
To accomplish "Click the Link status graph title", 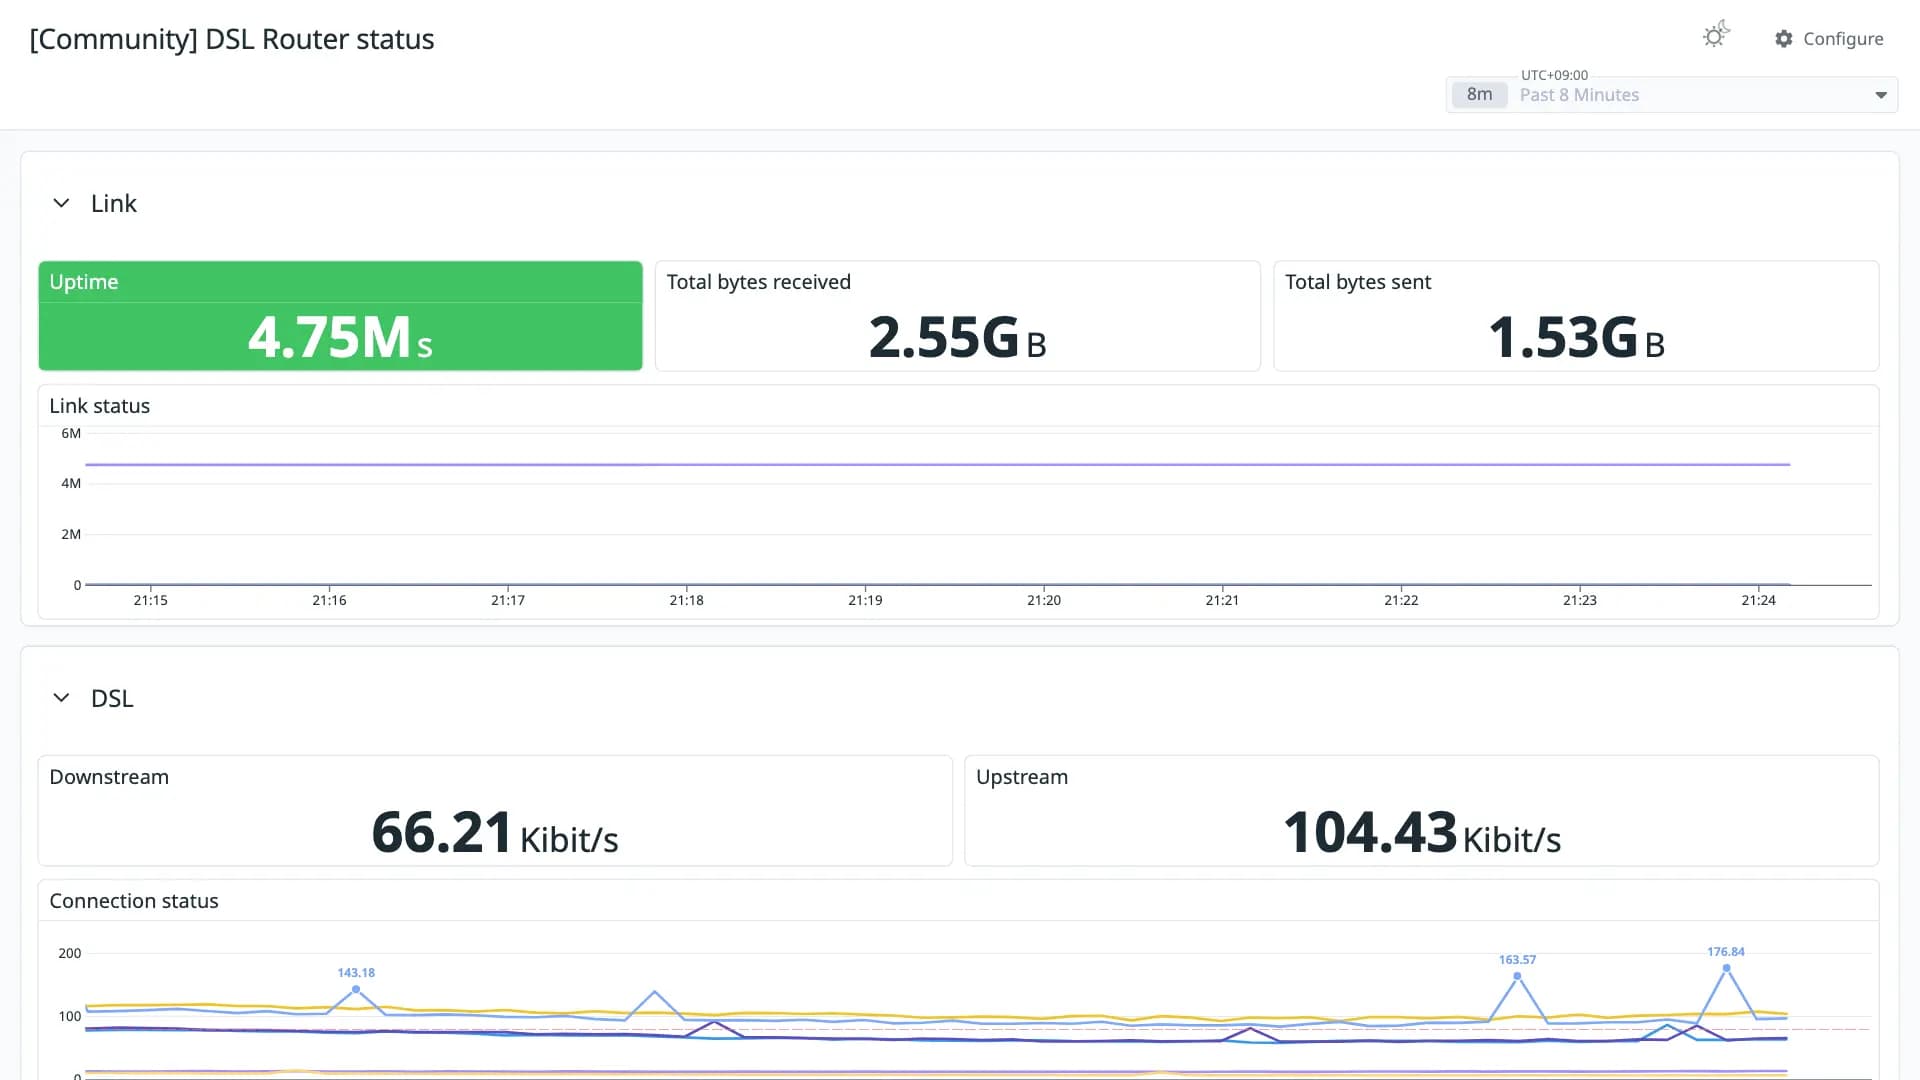I will click(x=100, y=406).
